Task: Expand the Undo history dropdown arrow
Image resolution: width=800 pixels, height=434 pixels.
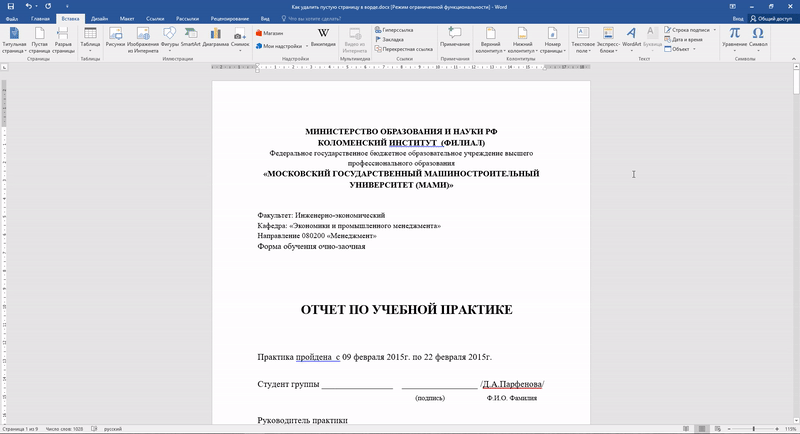Action: click(x=36, y=6)
